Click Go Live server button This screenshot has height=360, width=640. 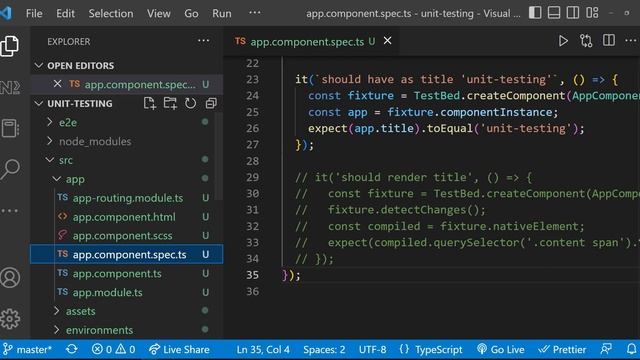click(x=501, y=349)
